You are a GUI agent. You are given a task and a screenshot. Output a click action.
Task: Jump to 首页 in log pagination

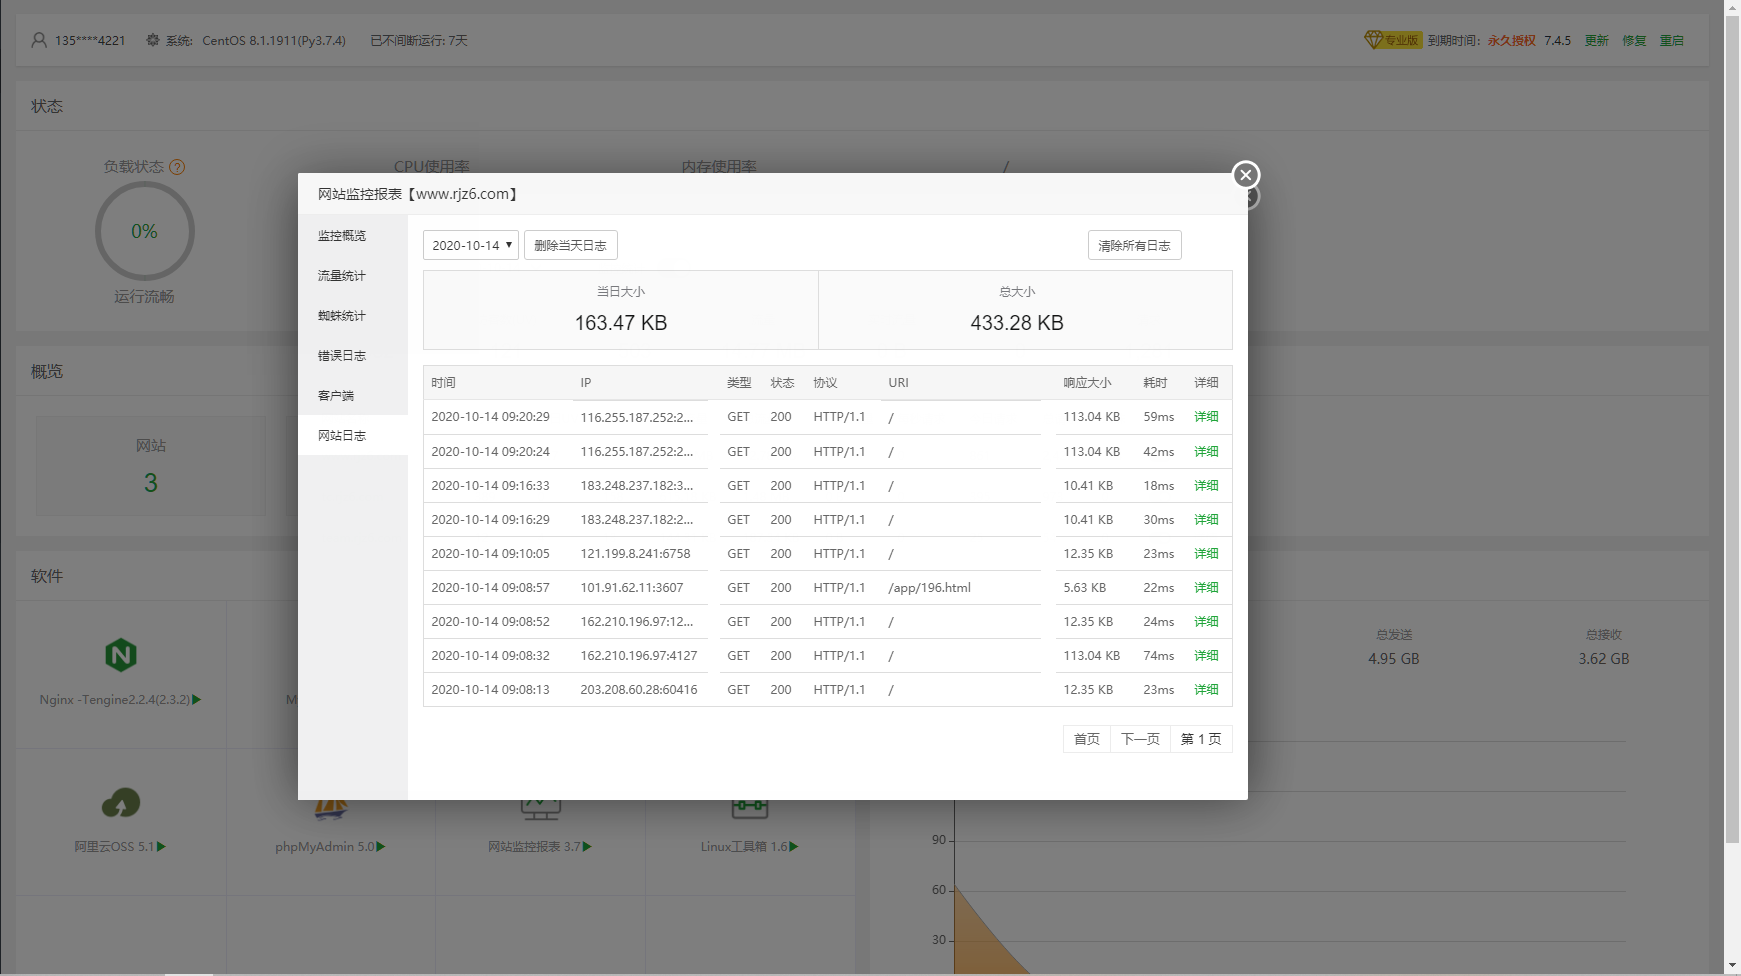(1086, 739)
